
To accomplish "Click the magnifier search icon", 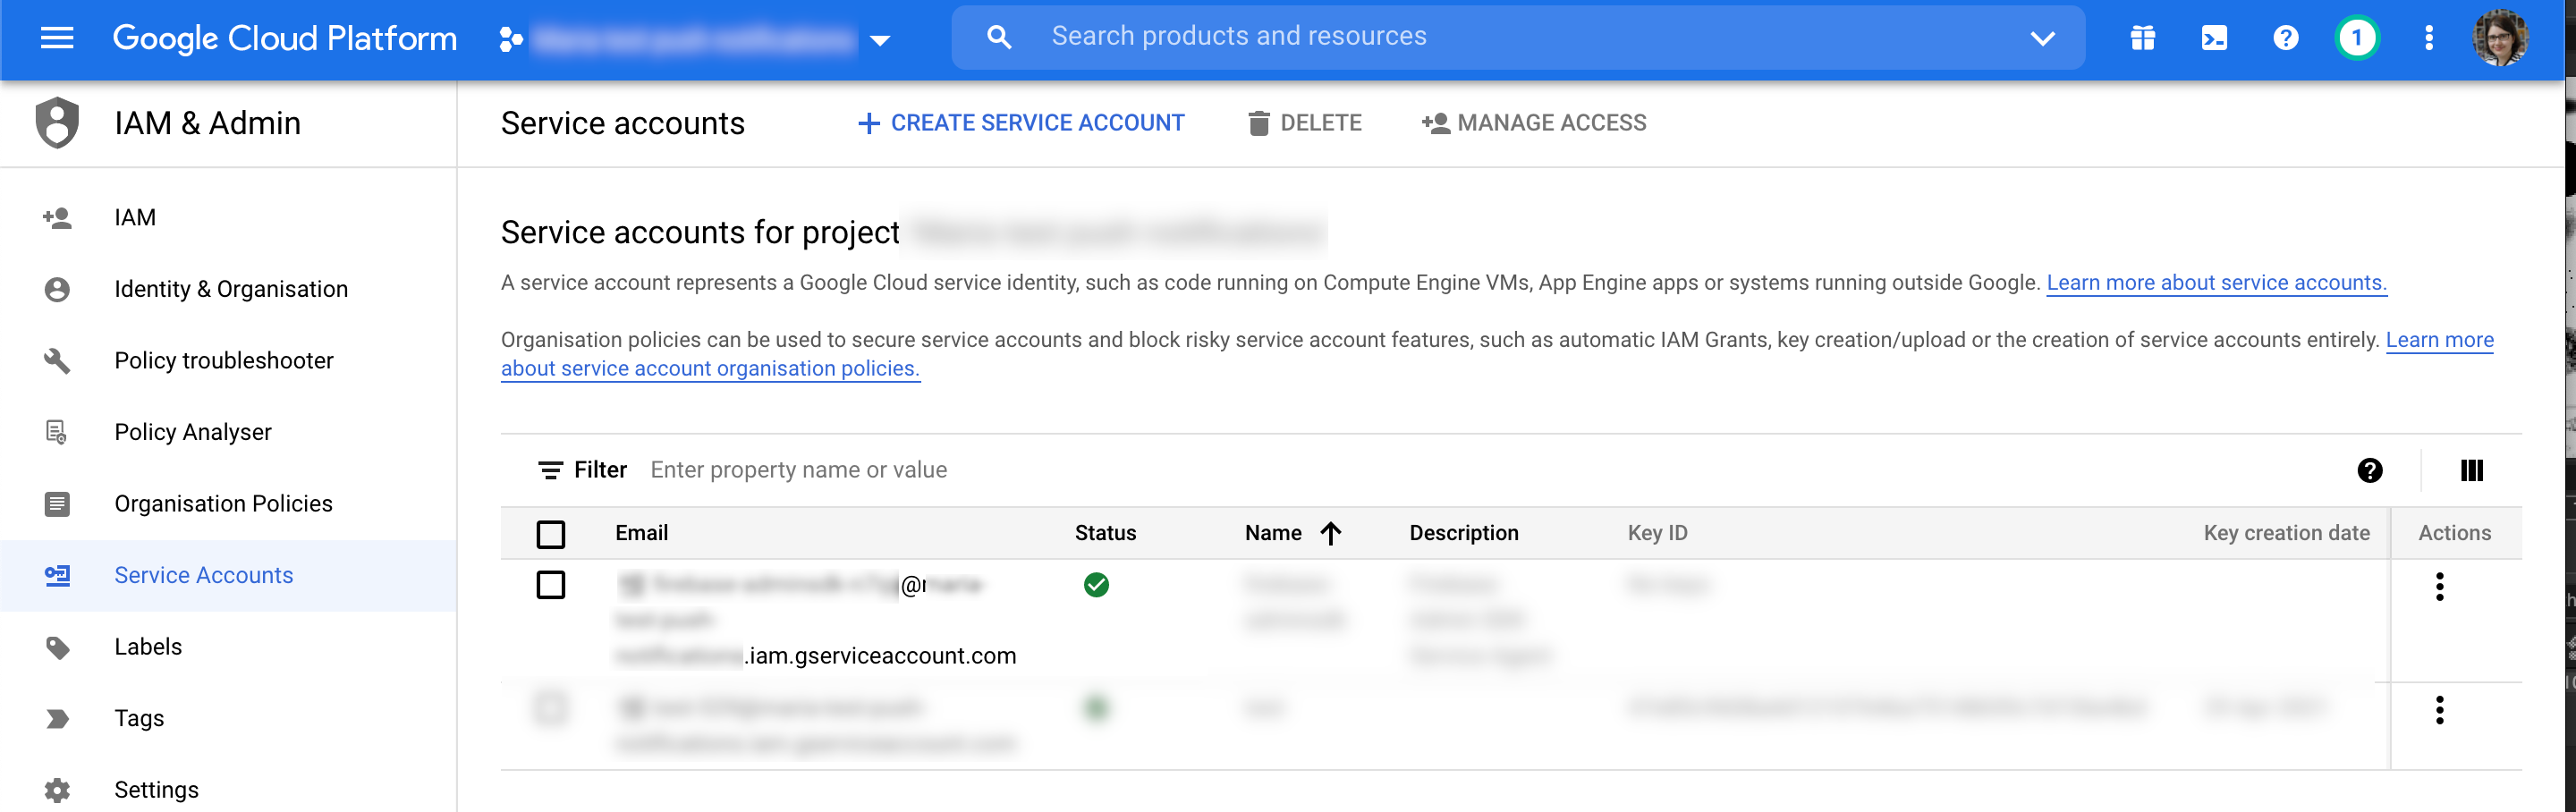I will [x=998, y=37].
